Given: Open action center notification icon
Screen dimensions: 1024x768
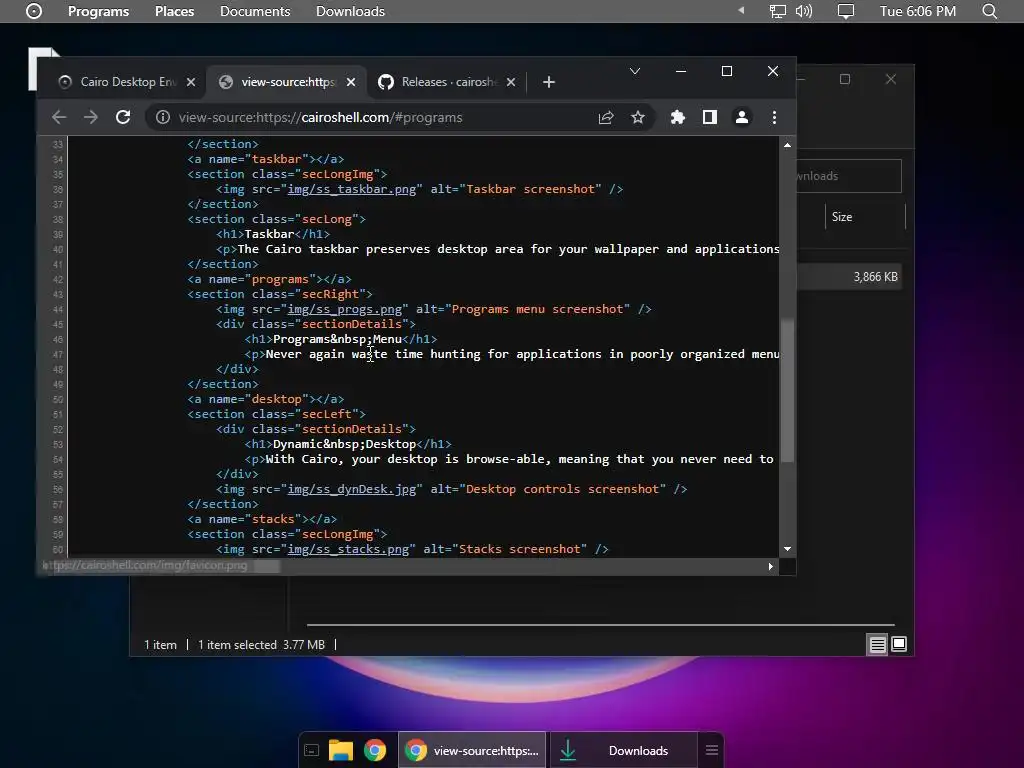Looking at the screenshot, I should [846, 11].
